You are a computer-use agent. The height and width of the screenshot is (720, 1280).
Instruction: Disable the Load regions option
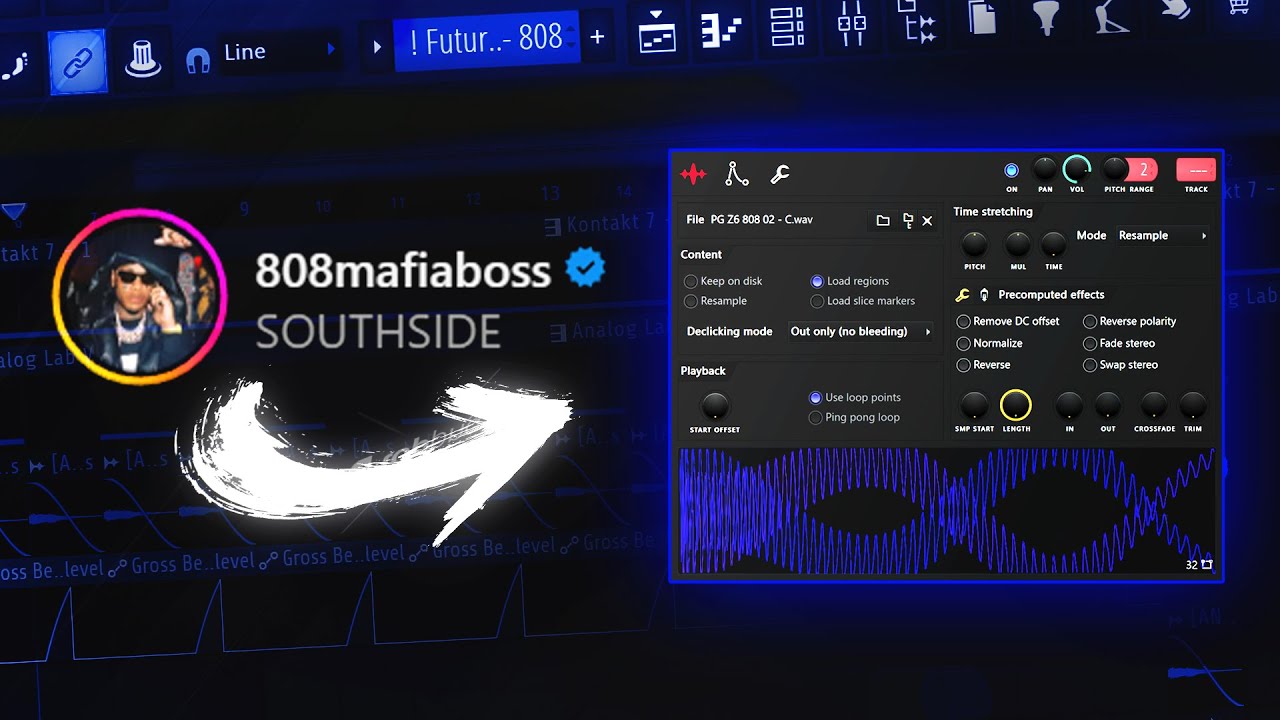point(850,281)
